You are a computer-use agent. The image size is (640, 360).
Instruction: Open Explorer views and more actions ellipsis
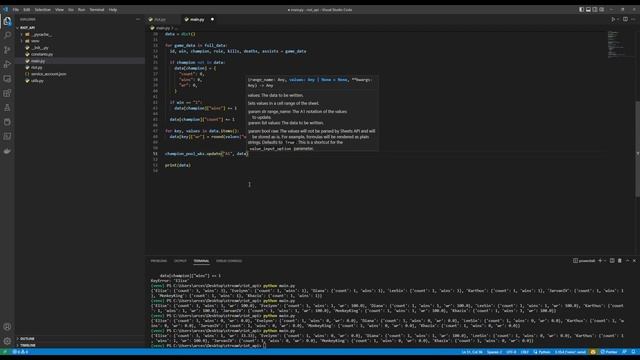(x=138, y=19)
